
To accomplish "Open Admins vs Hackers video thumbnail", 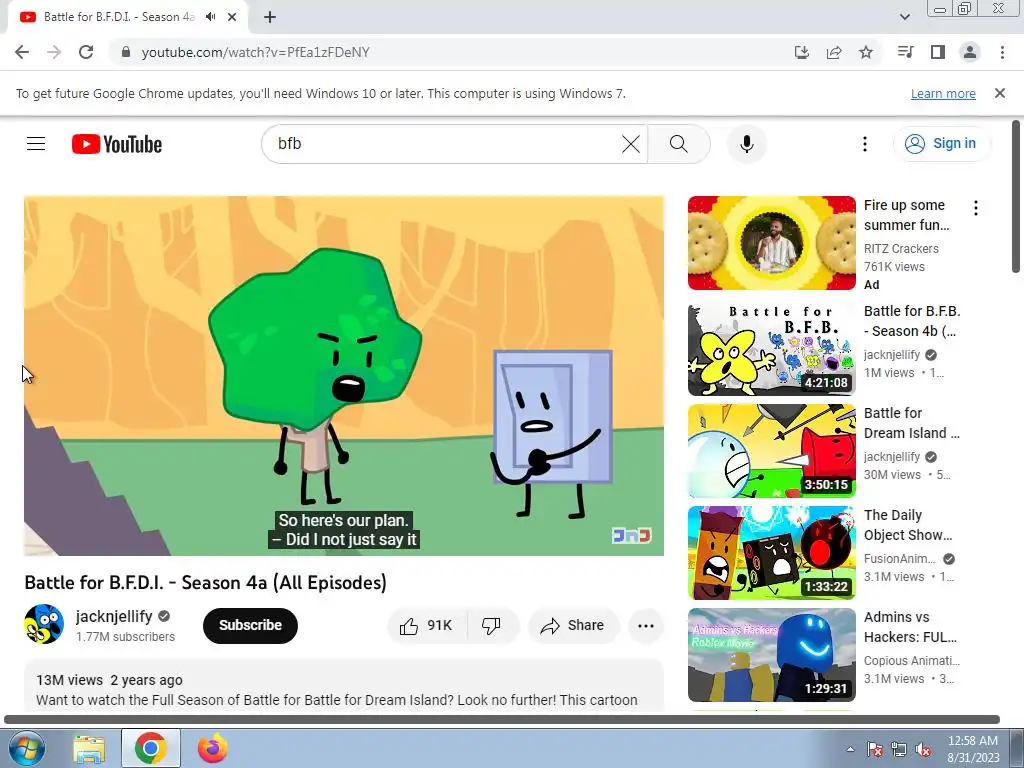I will click(x=771, y=655).
